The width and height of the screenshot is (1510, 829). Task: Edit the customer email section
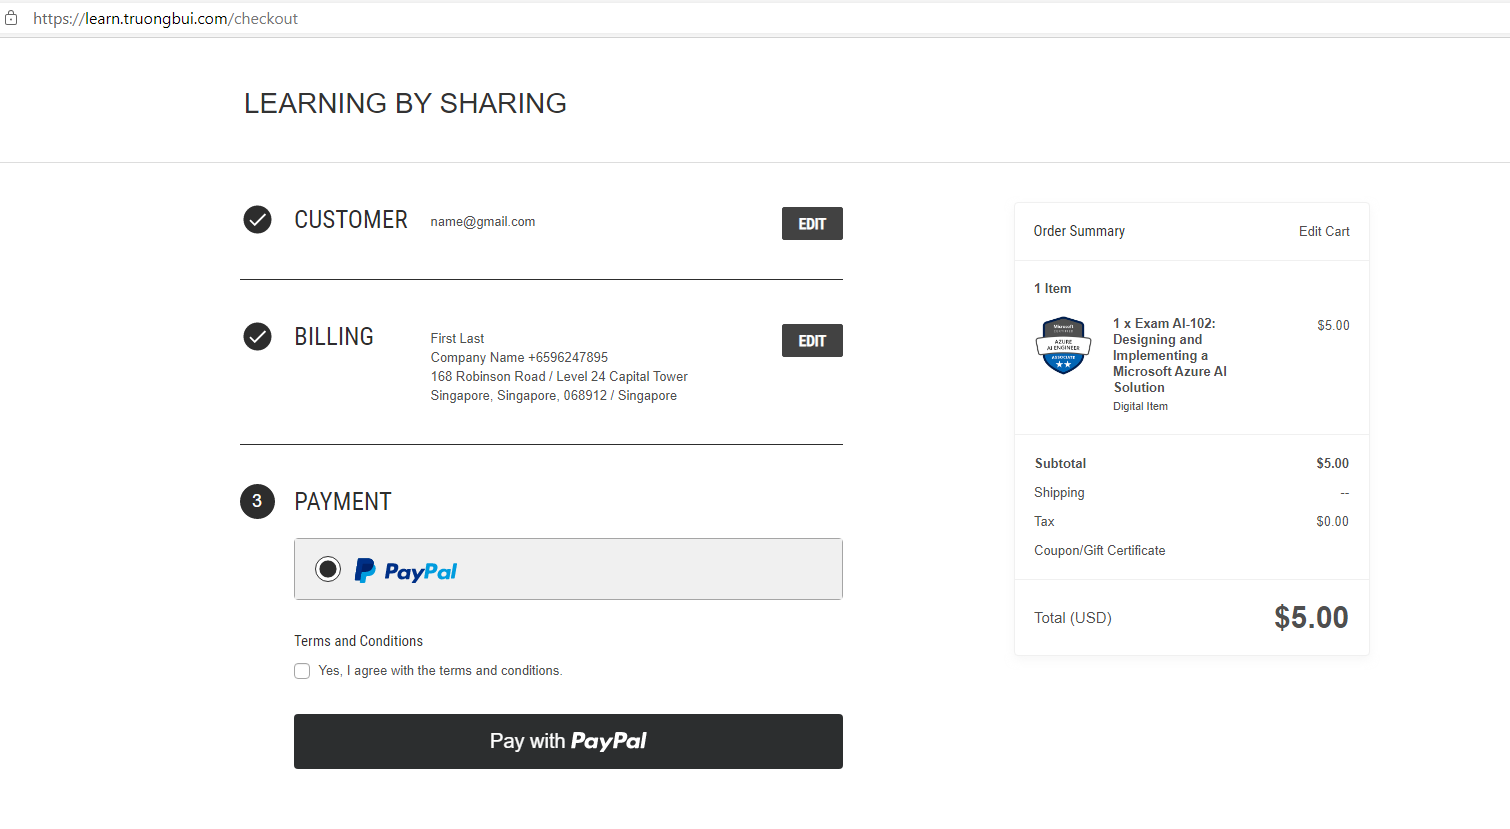coord(812,223)
